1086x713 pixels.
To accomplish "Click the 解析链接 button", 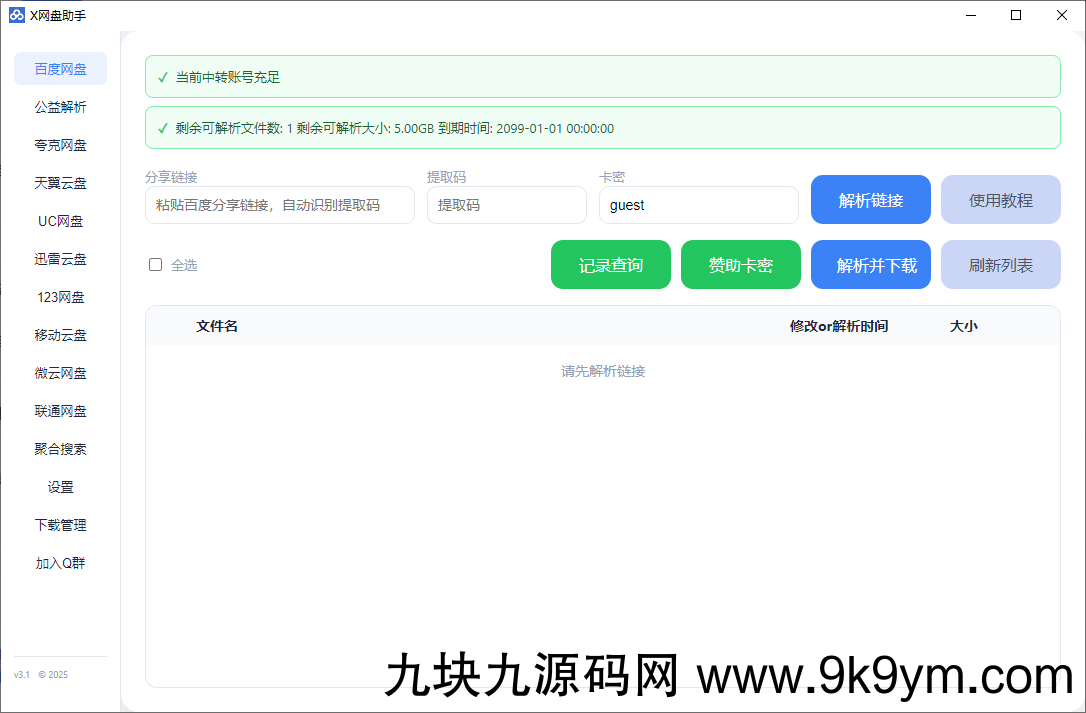I will [x=870, y=199].
